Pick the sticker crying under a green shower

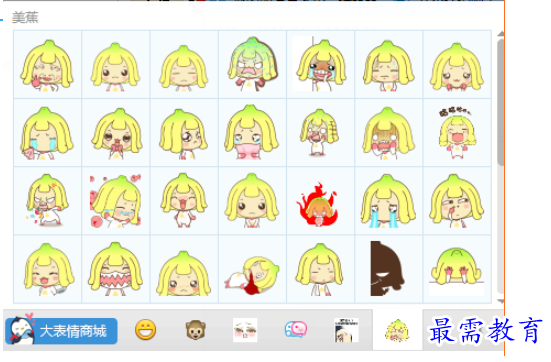pyautogui.click(x=252, y=64)
